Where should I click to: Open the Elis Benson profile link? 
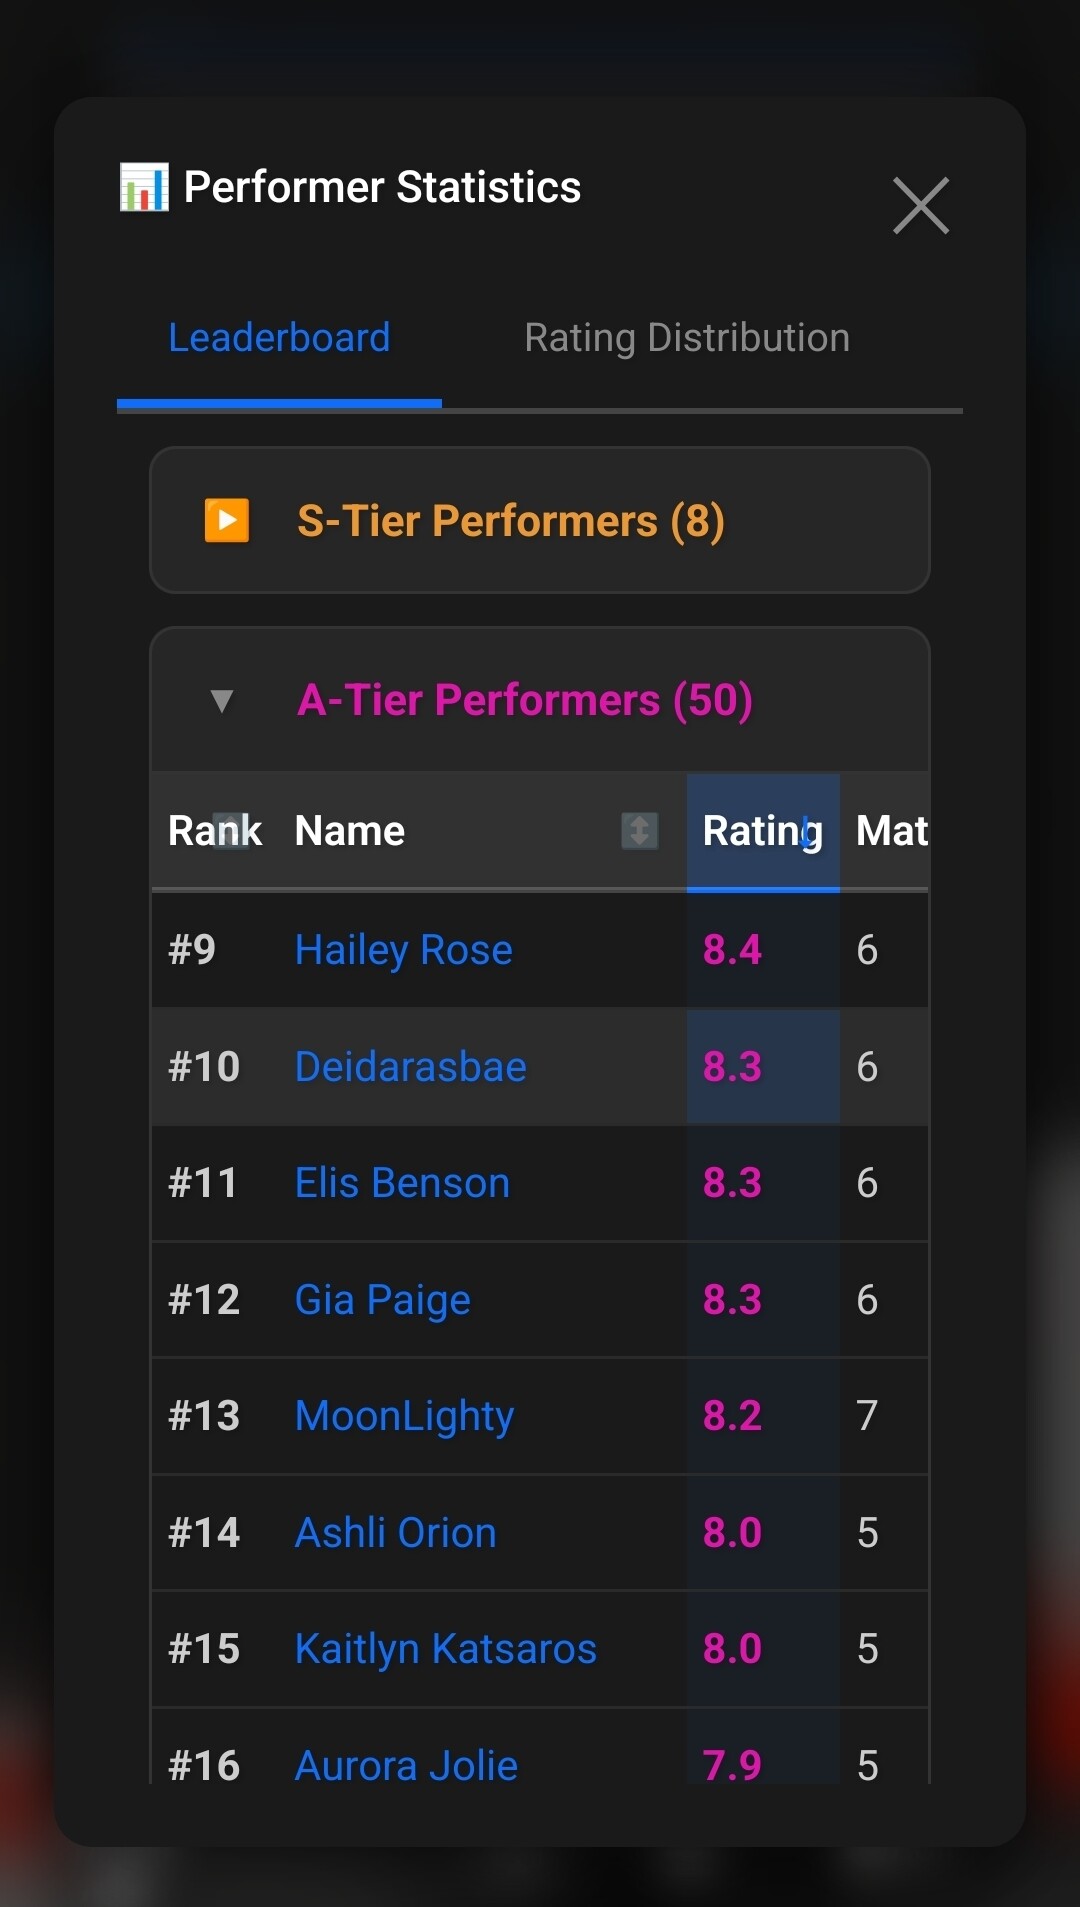[x=403, y=1183]
